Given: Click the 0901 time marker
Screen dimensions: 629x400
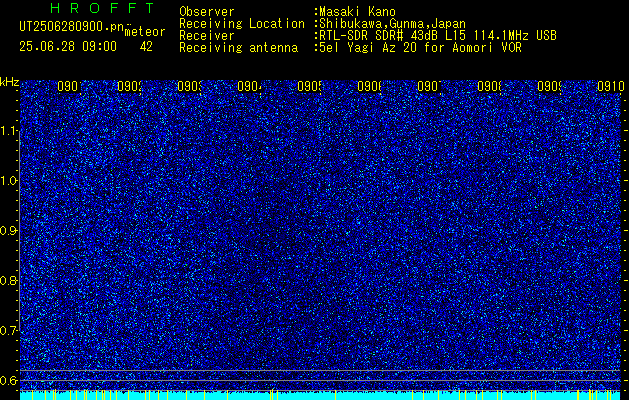Looking at the screenshot, I should (69, 86).
